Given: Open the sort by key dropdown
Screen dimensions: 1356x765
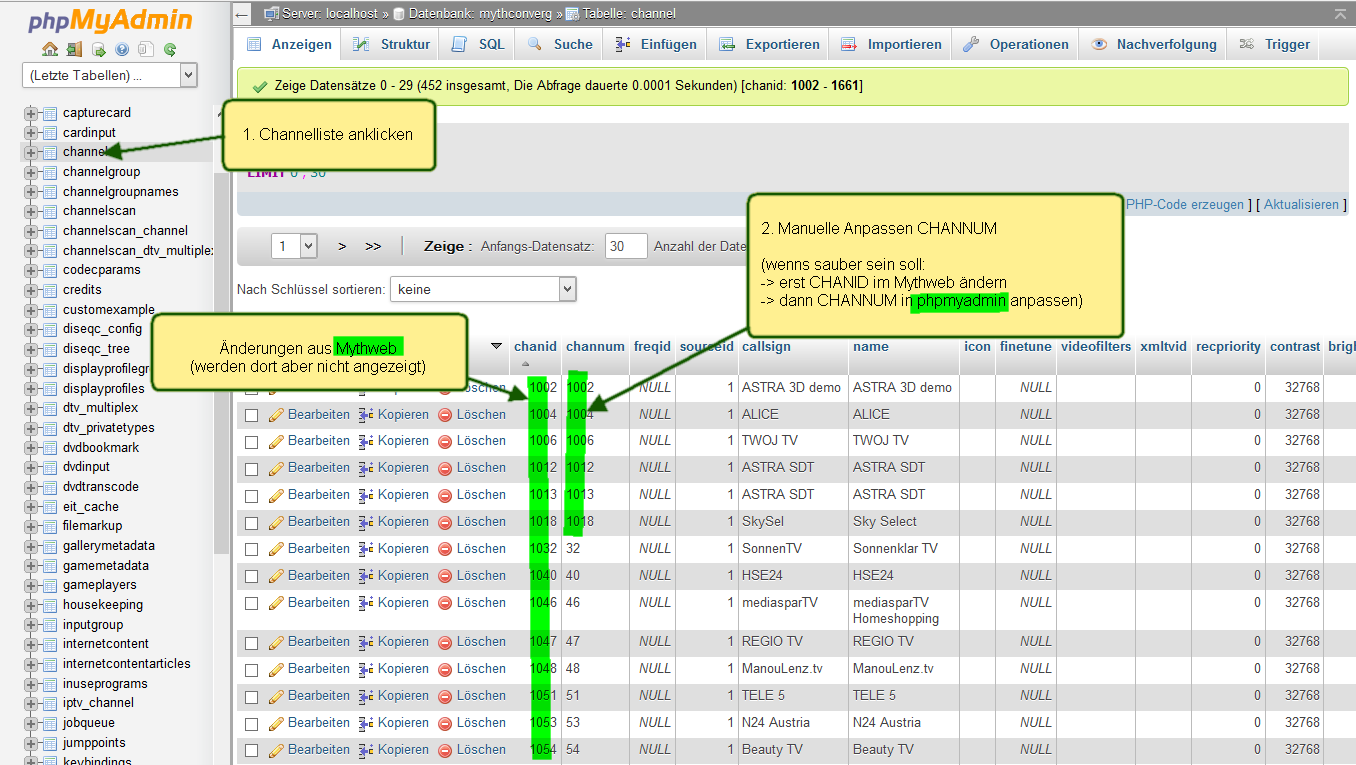Looking at the screenshot, I should pyautogui.click(x=483, y=289).
